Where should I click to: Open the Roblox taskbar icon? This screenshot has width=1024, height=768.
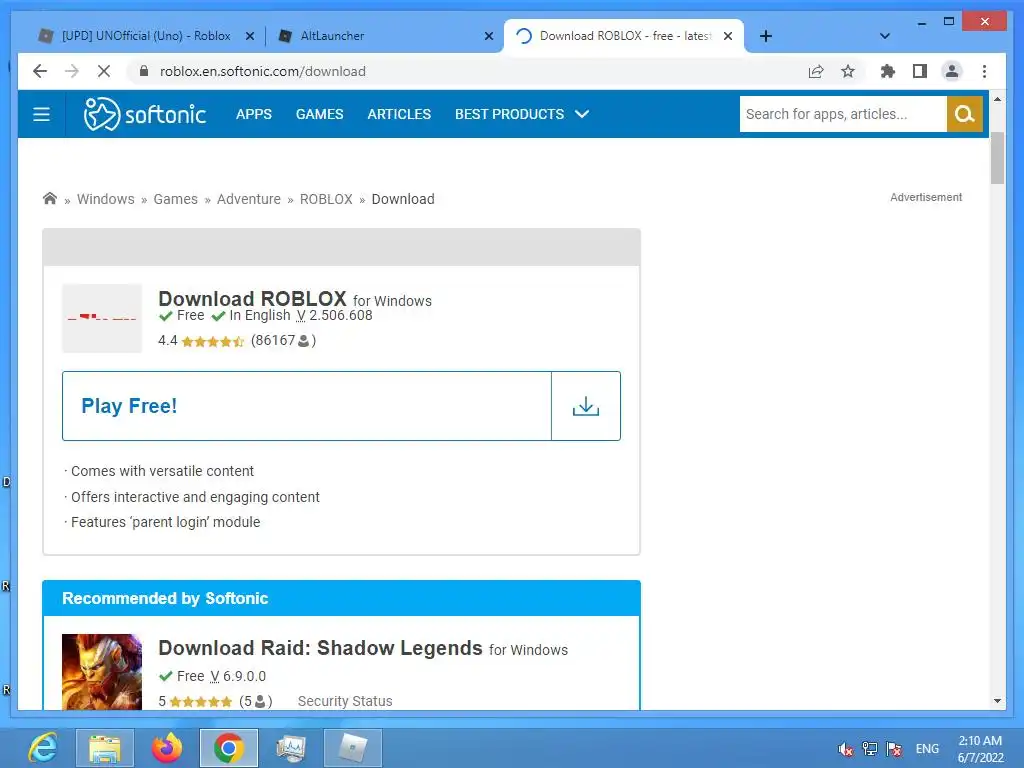(x=353, y=748)
